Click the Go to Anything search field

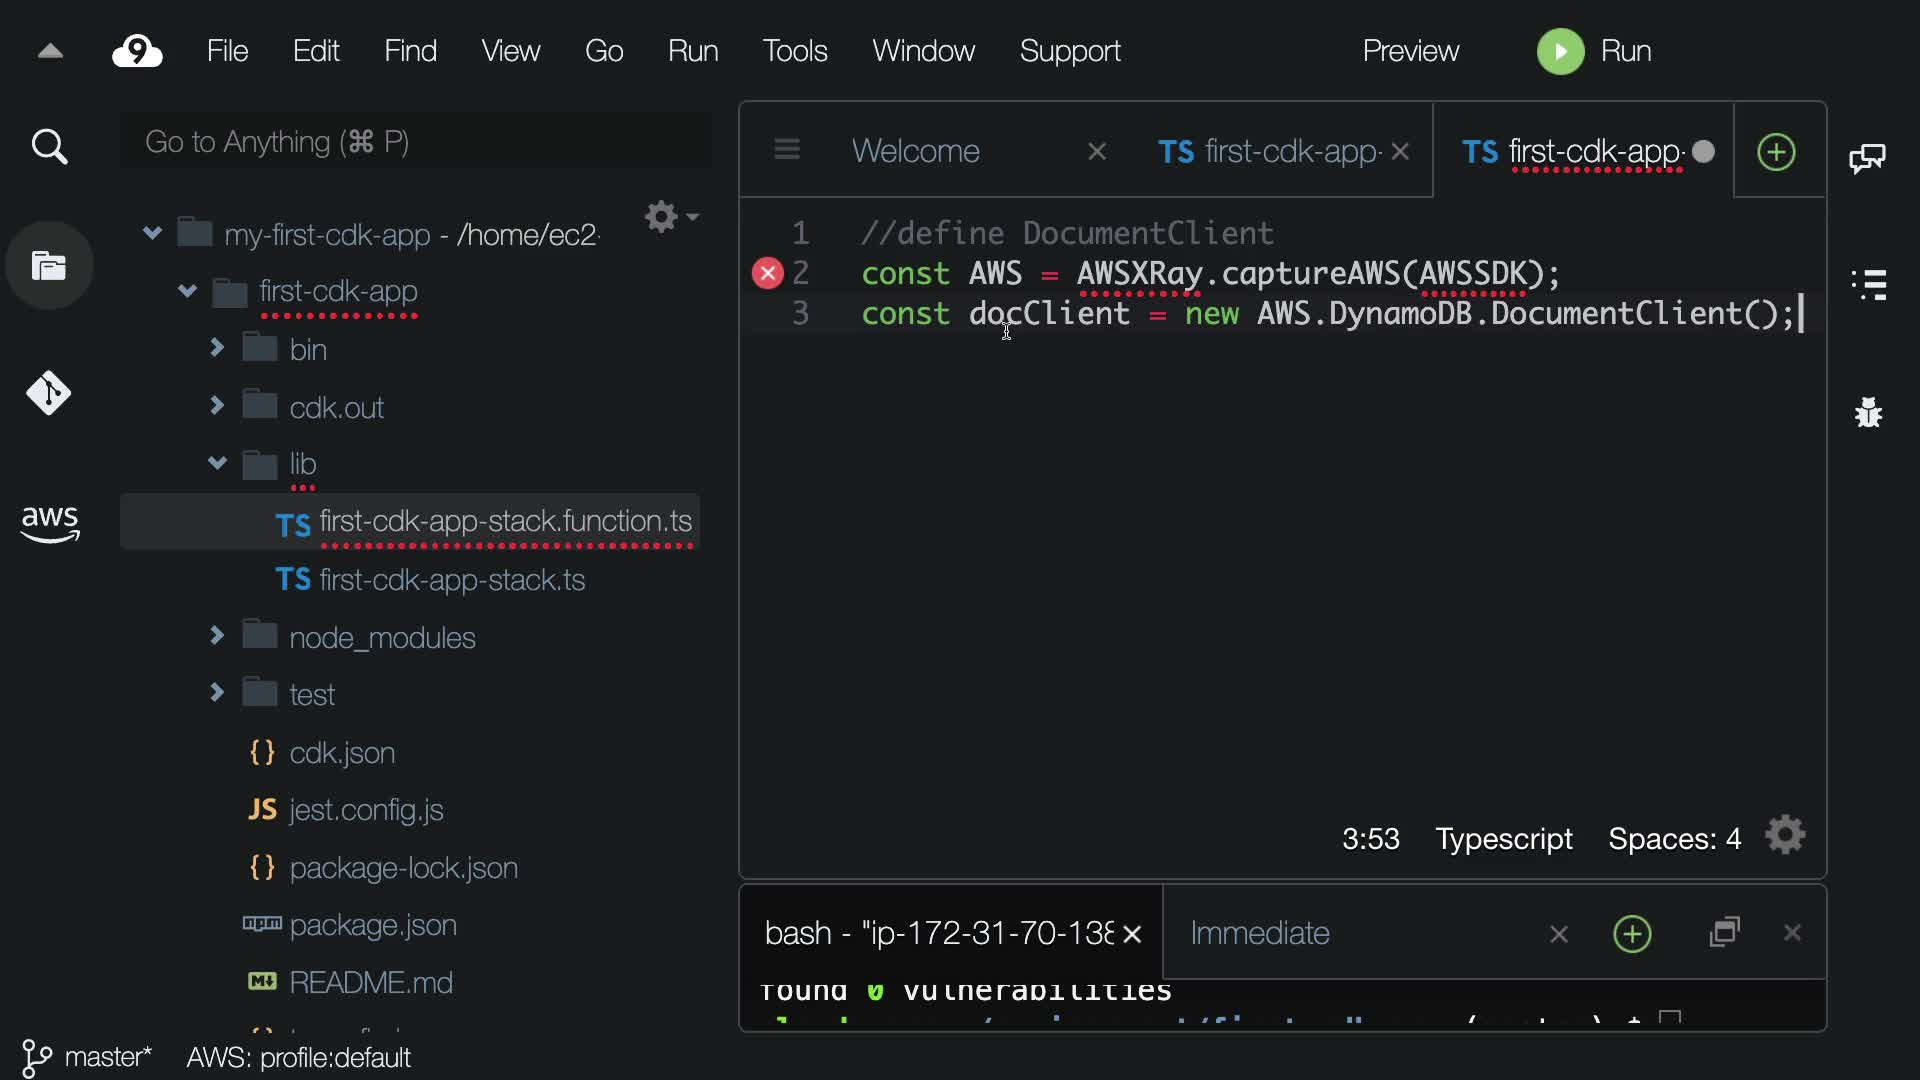tap(415, 142)
